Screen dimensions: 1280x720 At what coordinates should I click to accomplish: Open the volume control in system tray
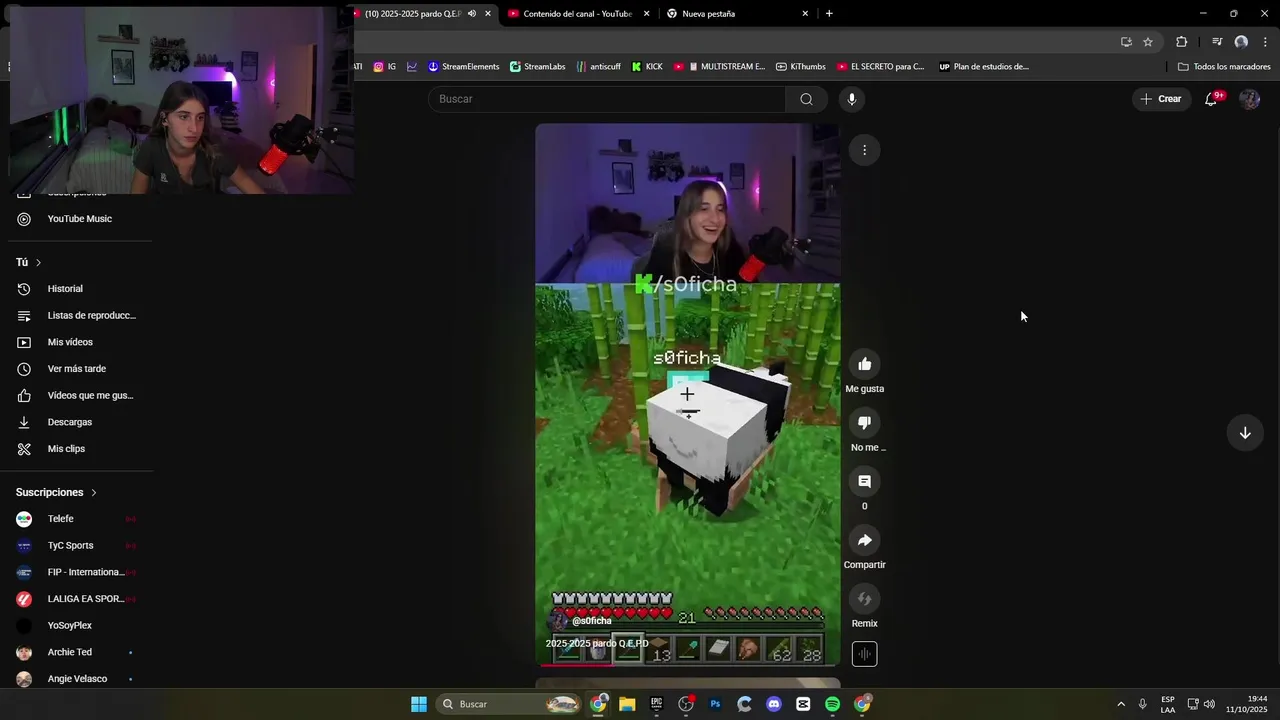[1209, 704]
